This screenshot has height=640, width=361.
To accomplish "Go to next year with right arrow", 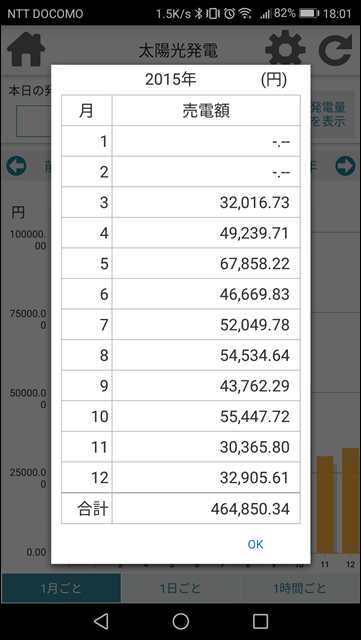I will coord(345,166).
